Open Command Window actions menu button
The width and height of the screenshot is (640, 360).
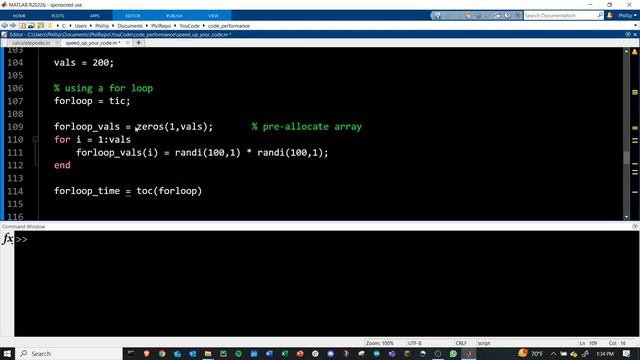(635, 226)
